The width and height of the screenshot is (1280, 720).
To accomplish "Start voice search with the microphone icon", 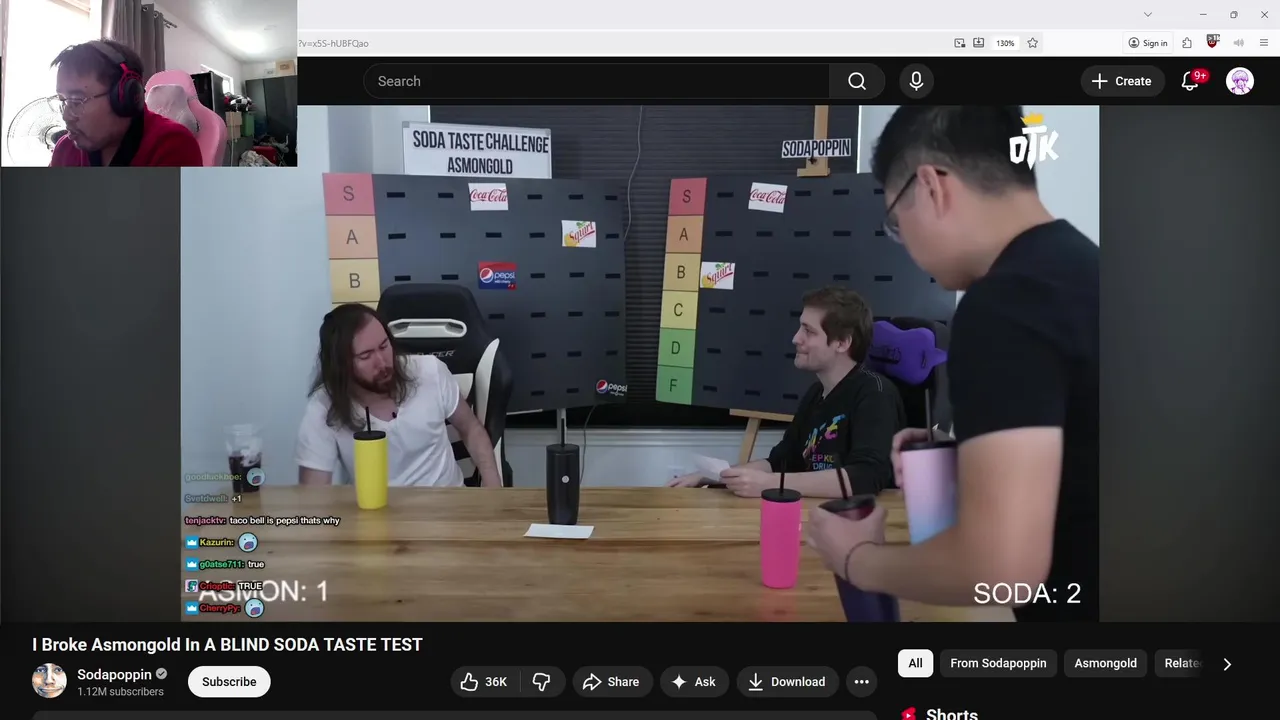I will 916,81.
